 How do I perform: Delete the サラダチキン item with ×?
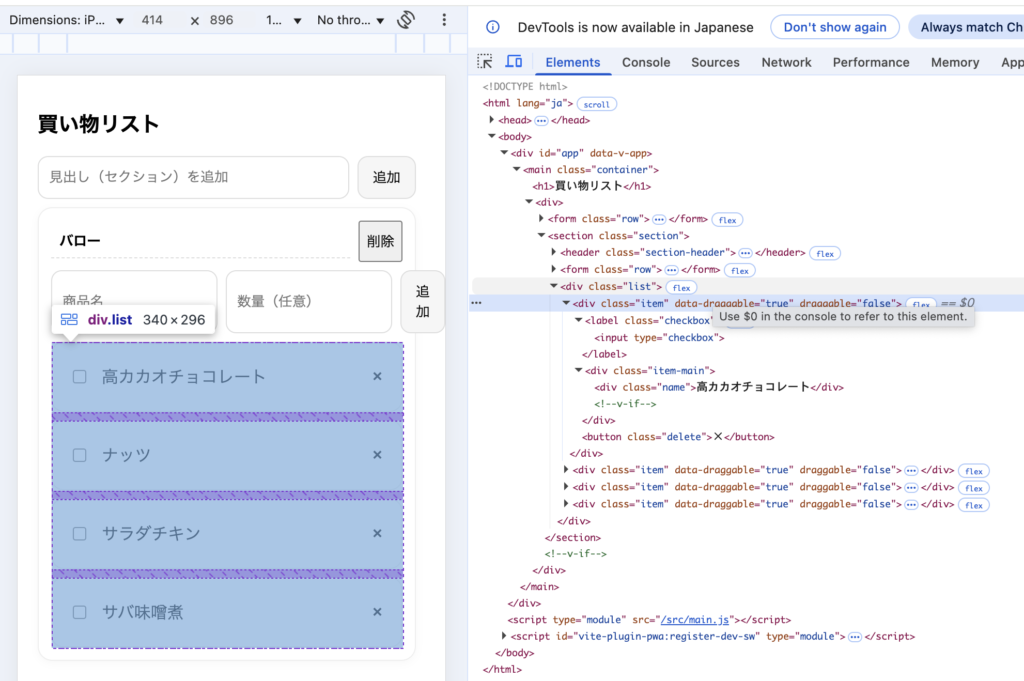[x=377, y=533]
